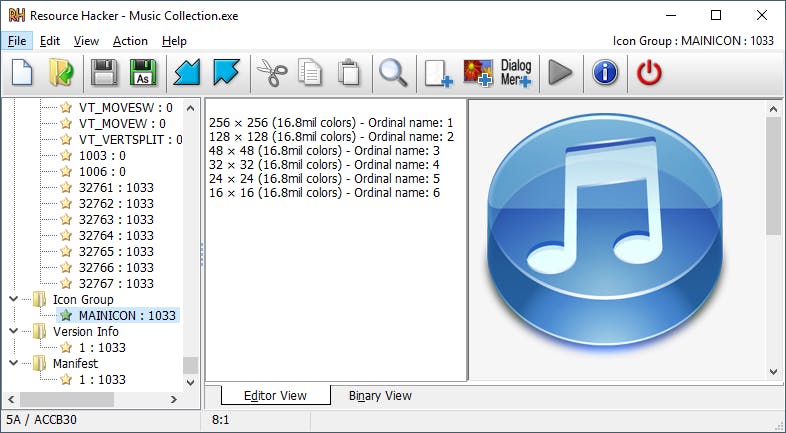
Task: Select 32762 : 1033 in the tree
Action: coord(116,203)
